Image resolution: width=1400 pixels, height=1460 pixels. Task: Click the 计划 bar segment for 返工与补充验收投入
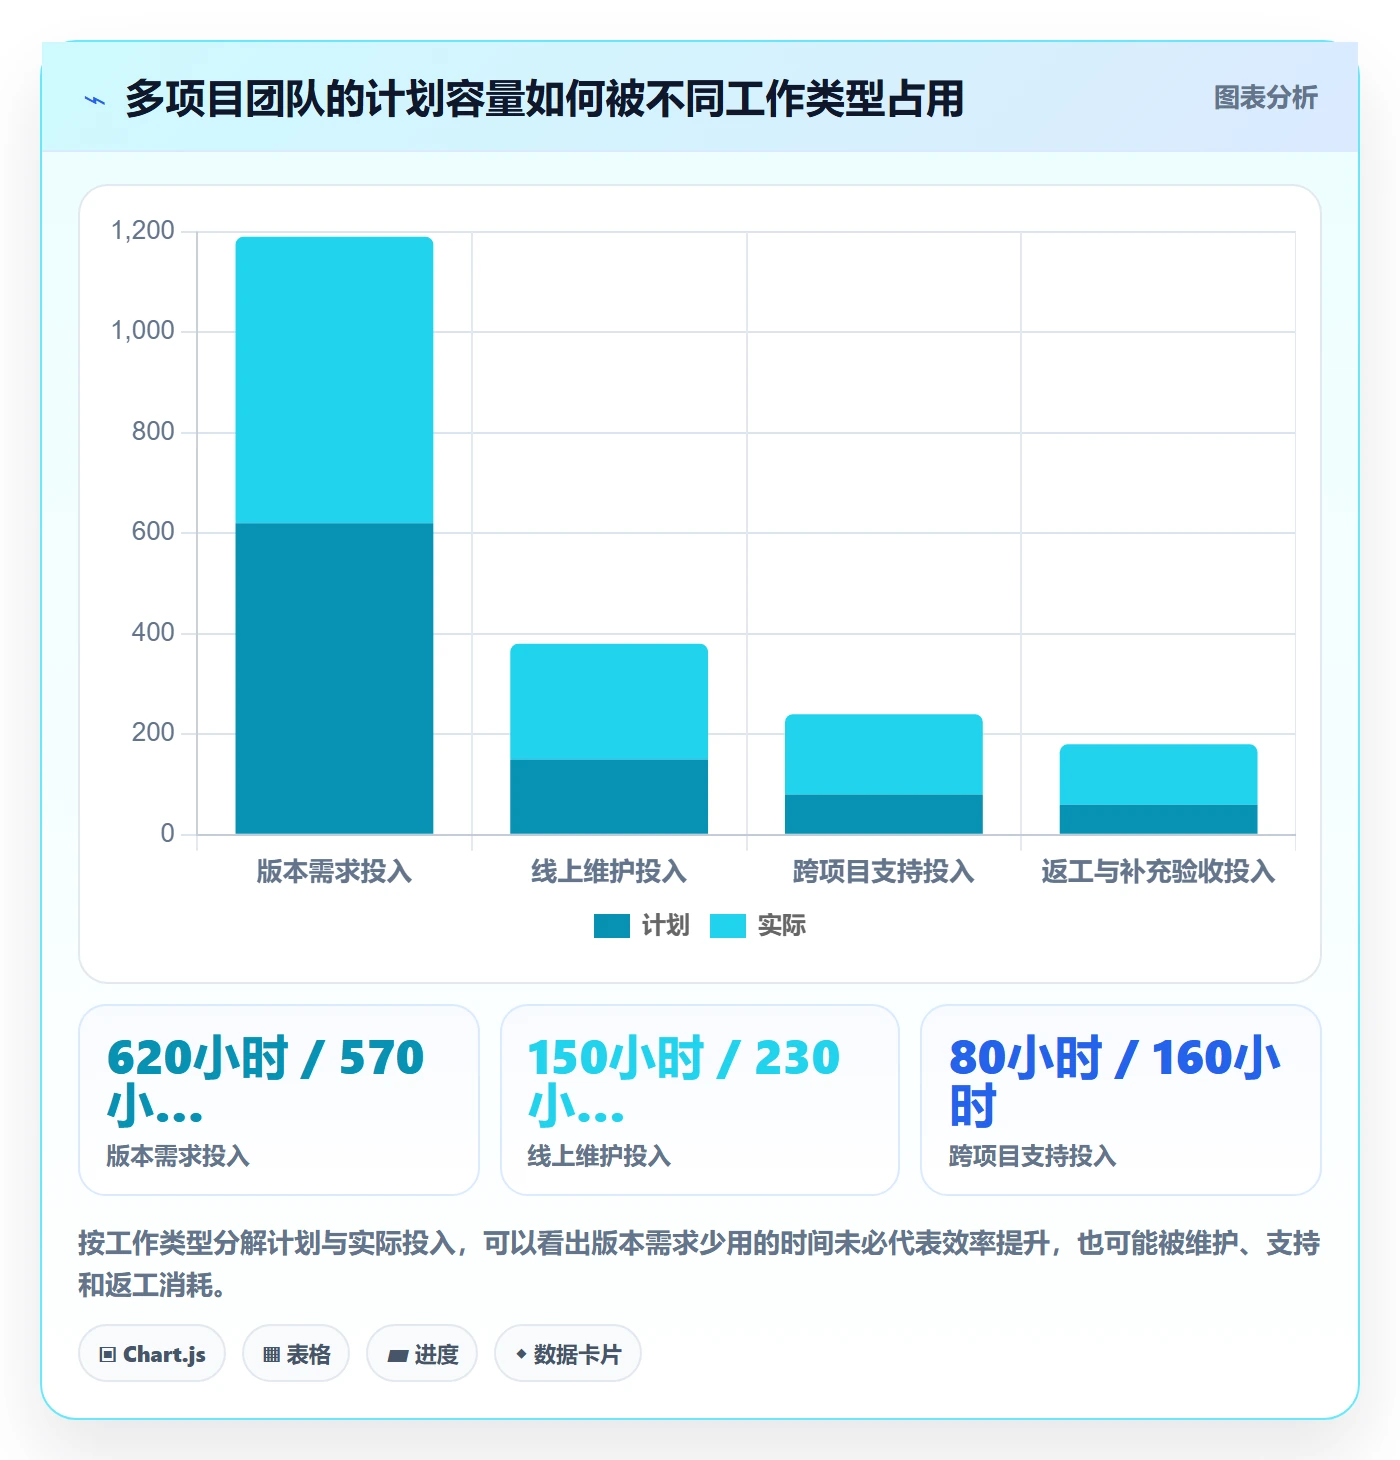[1158, 819]
